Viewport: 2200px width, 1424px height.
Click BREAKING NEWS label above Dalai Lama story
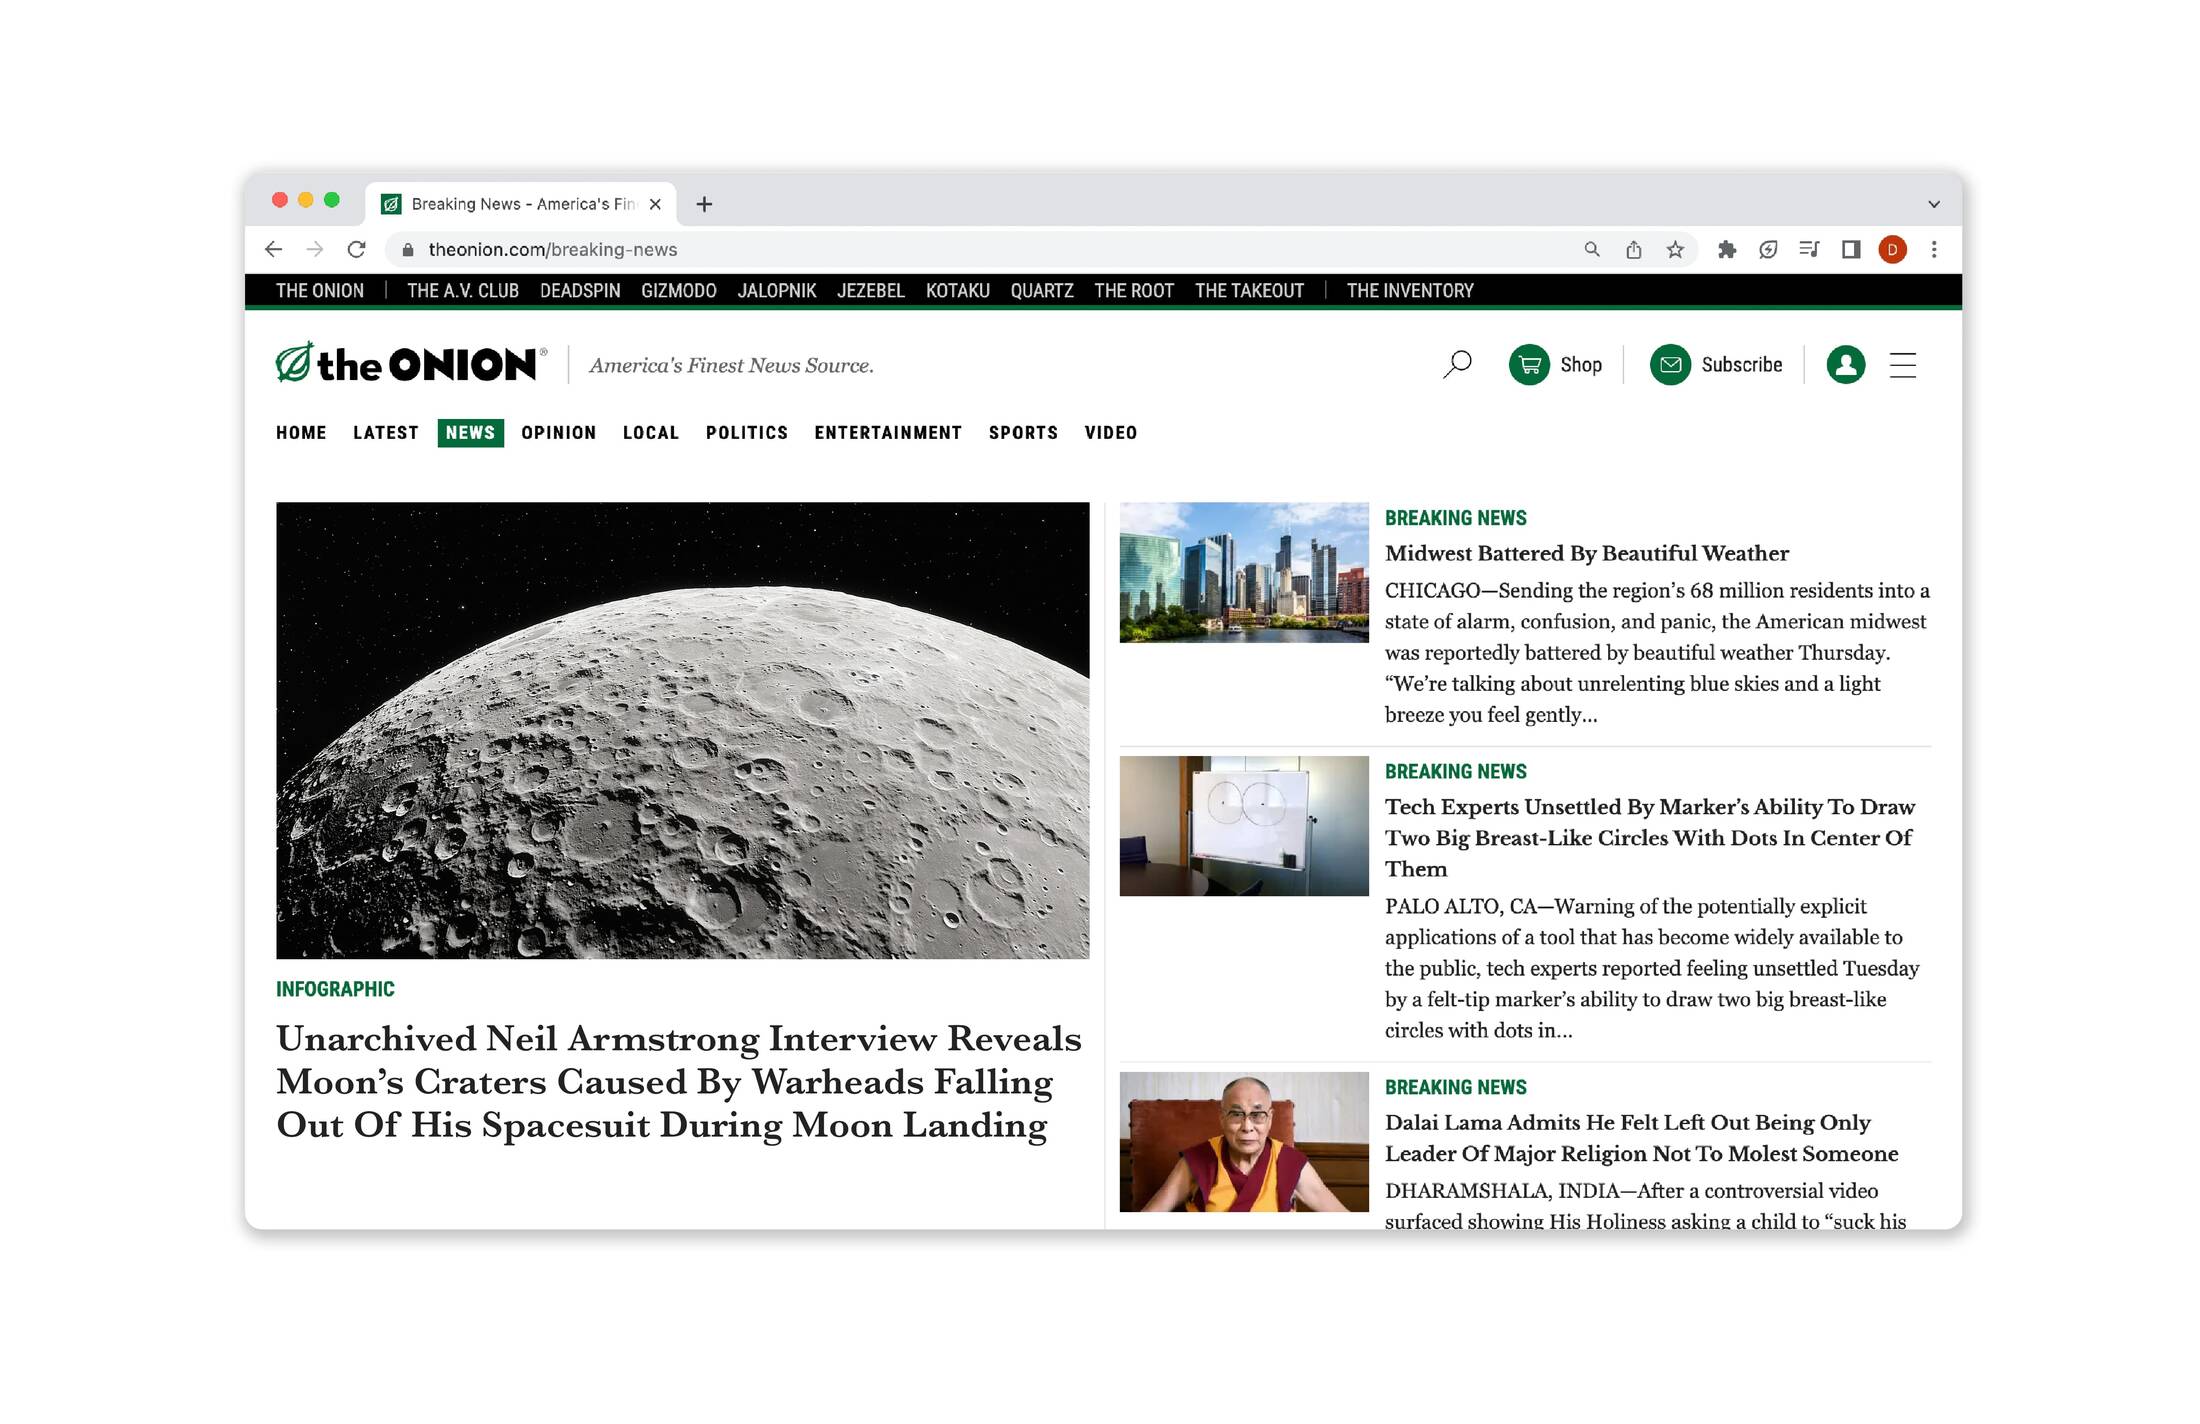point(1456,1087)
